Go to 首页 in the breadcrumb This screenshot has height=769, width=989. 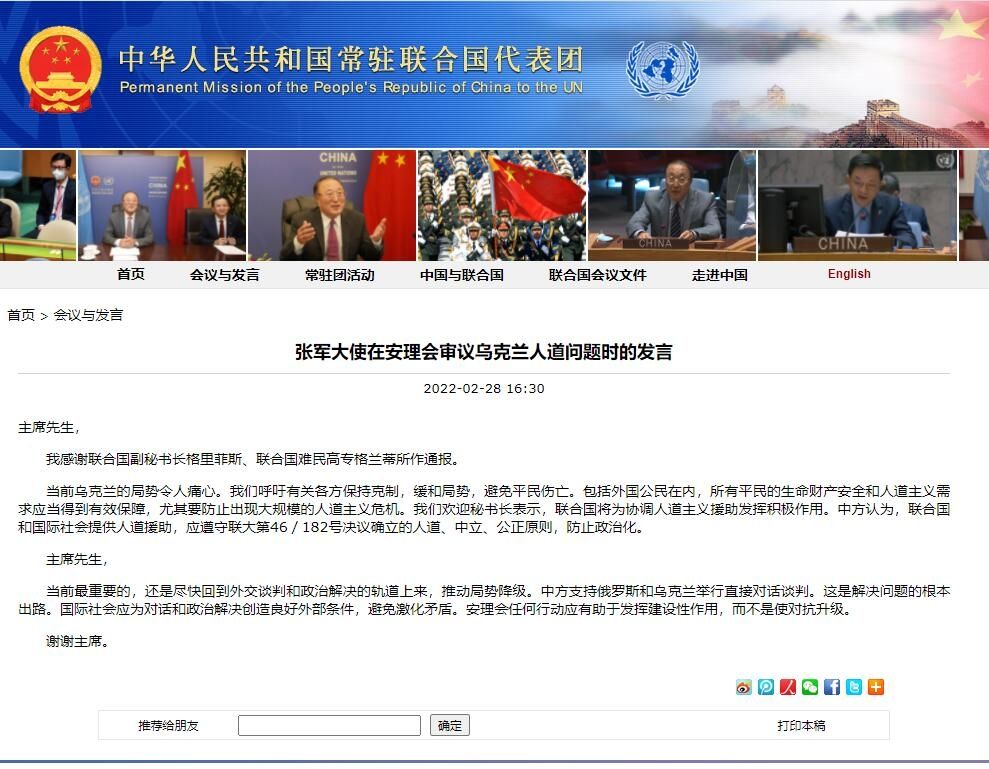[21, 315]
